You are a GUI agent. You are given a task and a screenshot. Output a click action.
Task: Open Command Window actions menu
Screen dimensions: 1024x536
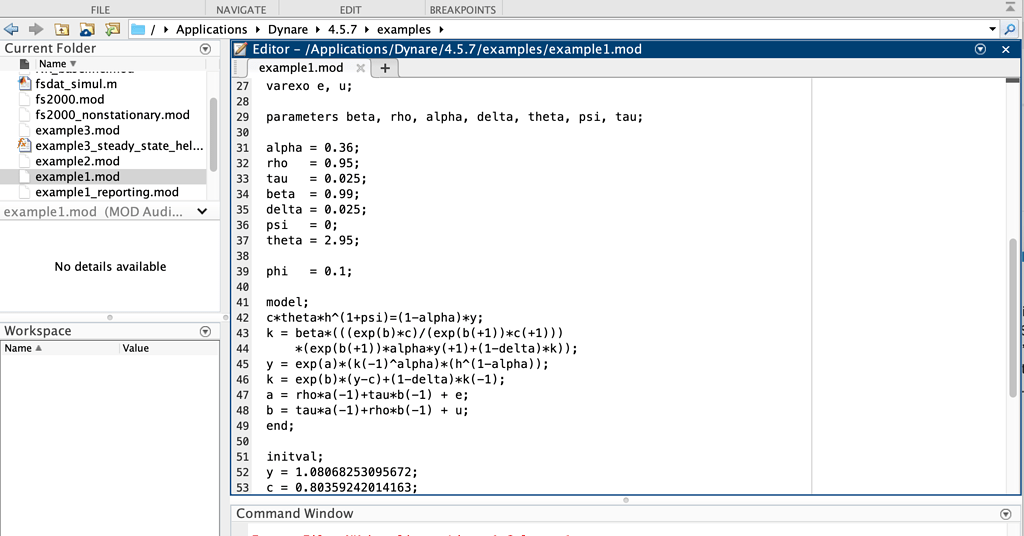(1006, 513)
